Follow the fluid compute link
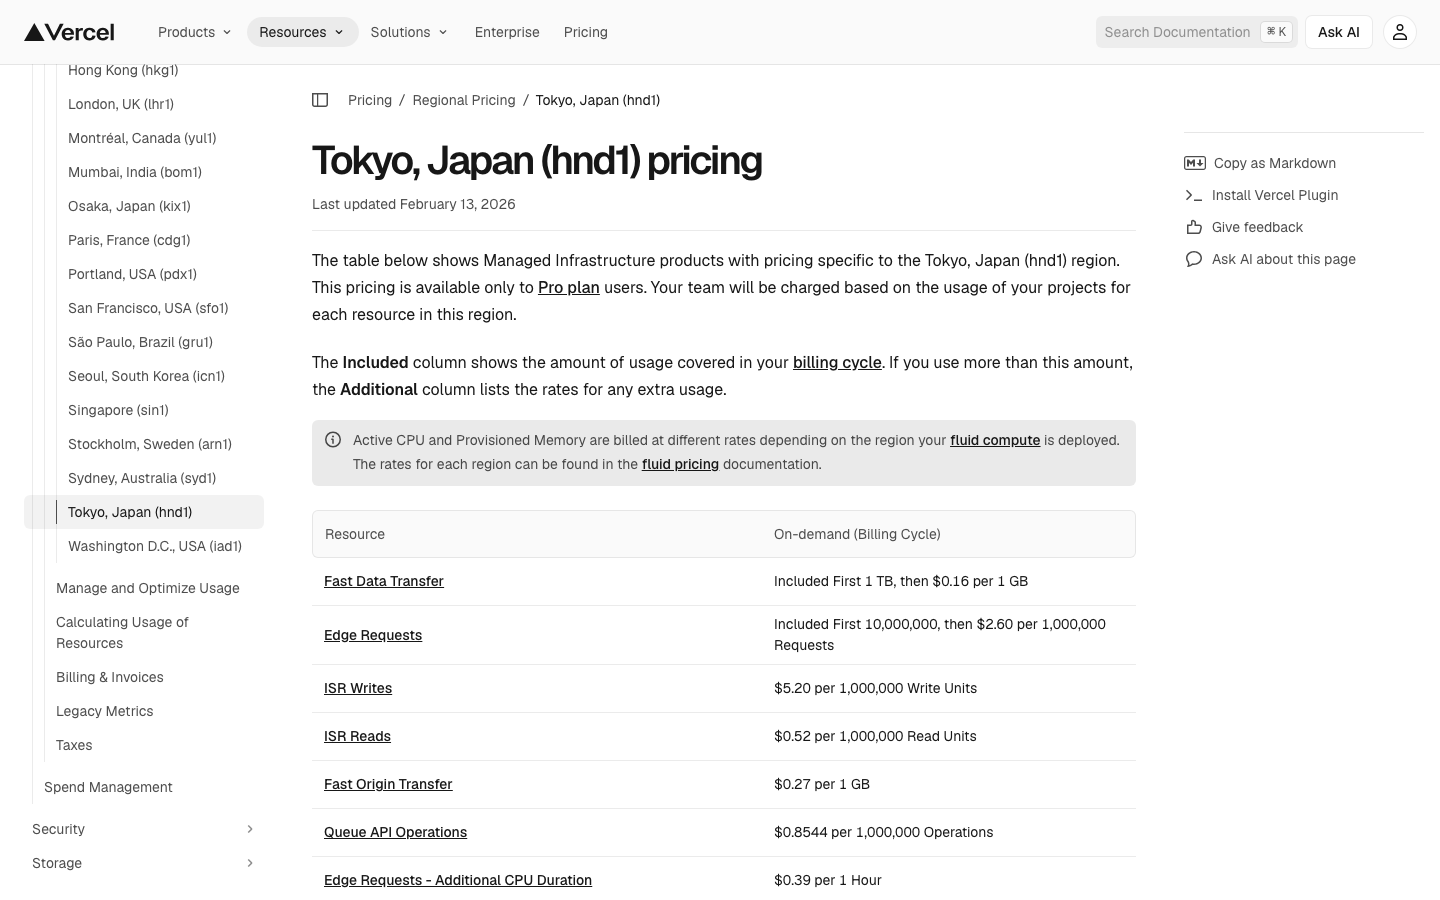 point(995,440)
